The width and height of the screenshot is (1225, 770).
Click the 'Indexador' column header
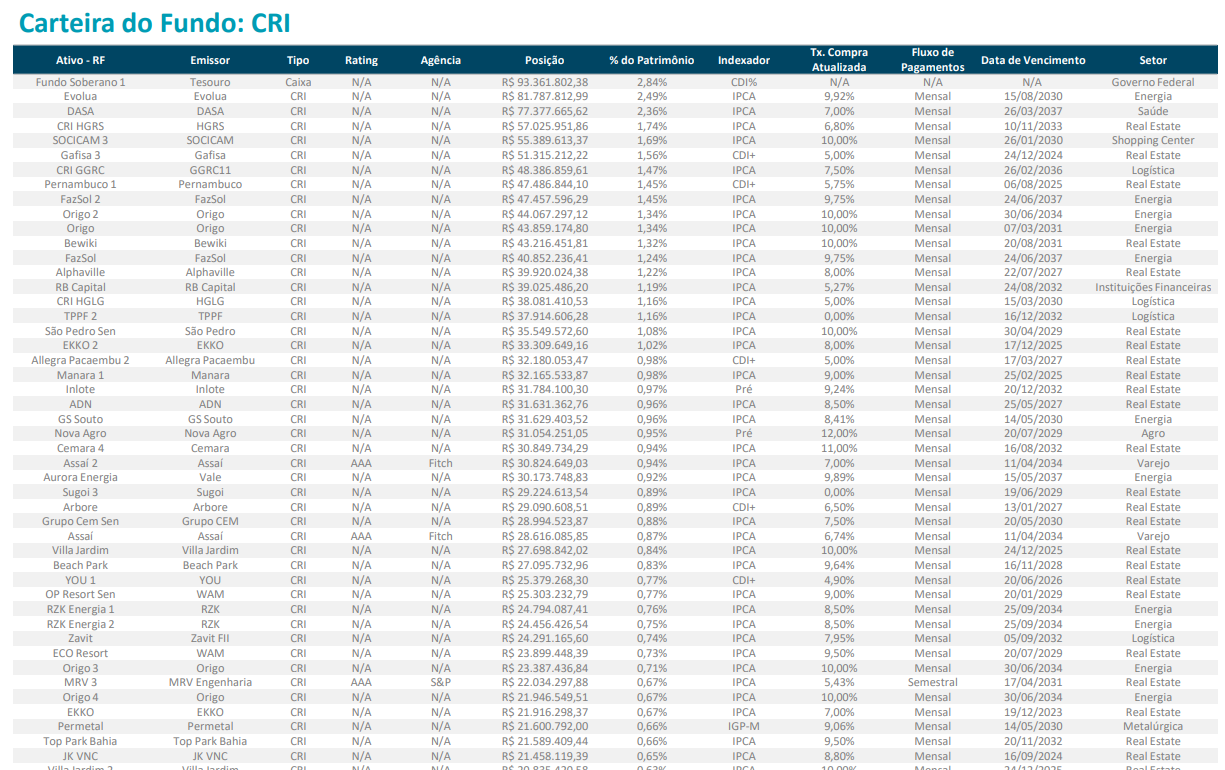pyautogui.click(x=743, y=60)
